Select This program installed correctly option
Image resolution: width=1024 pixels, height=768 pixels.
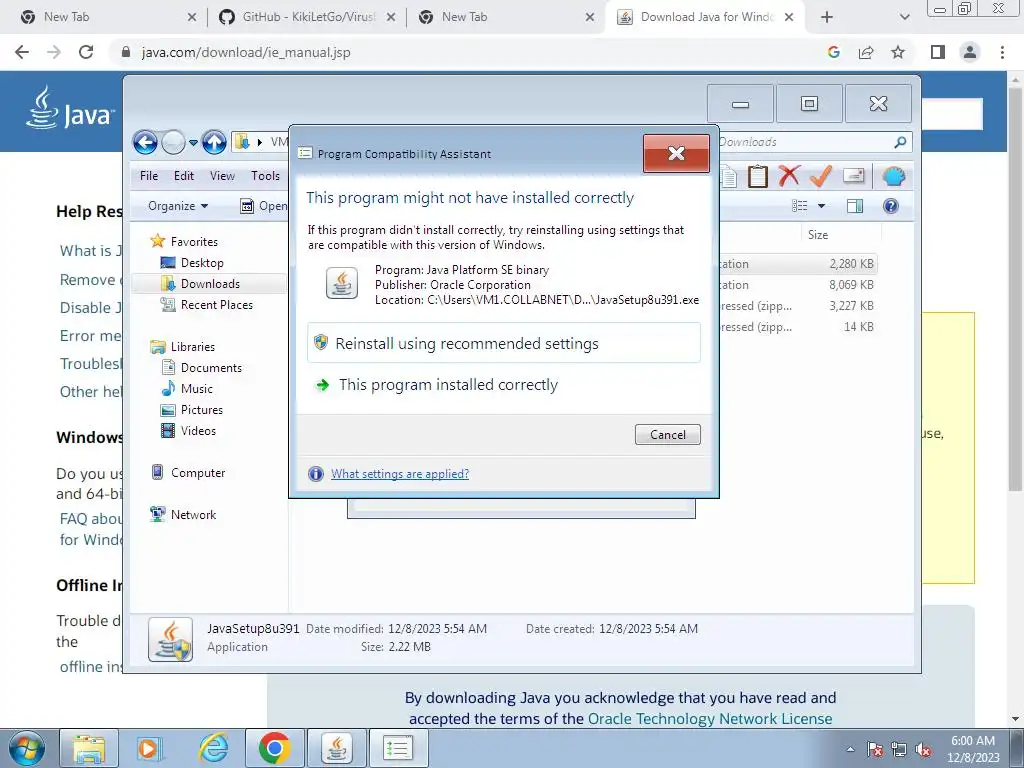coord(448,385)
